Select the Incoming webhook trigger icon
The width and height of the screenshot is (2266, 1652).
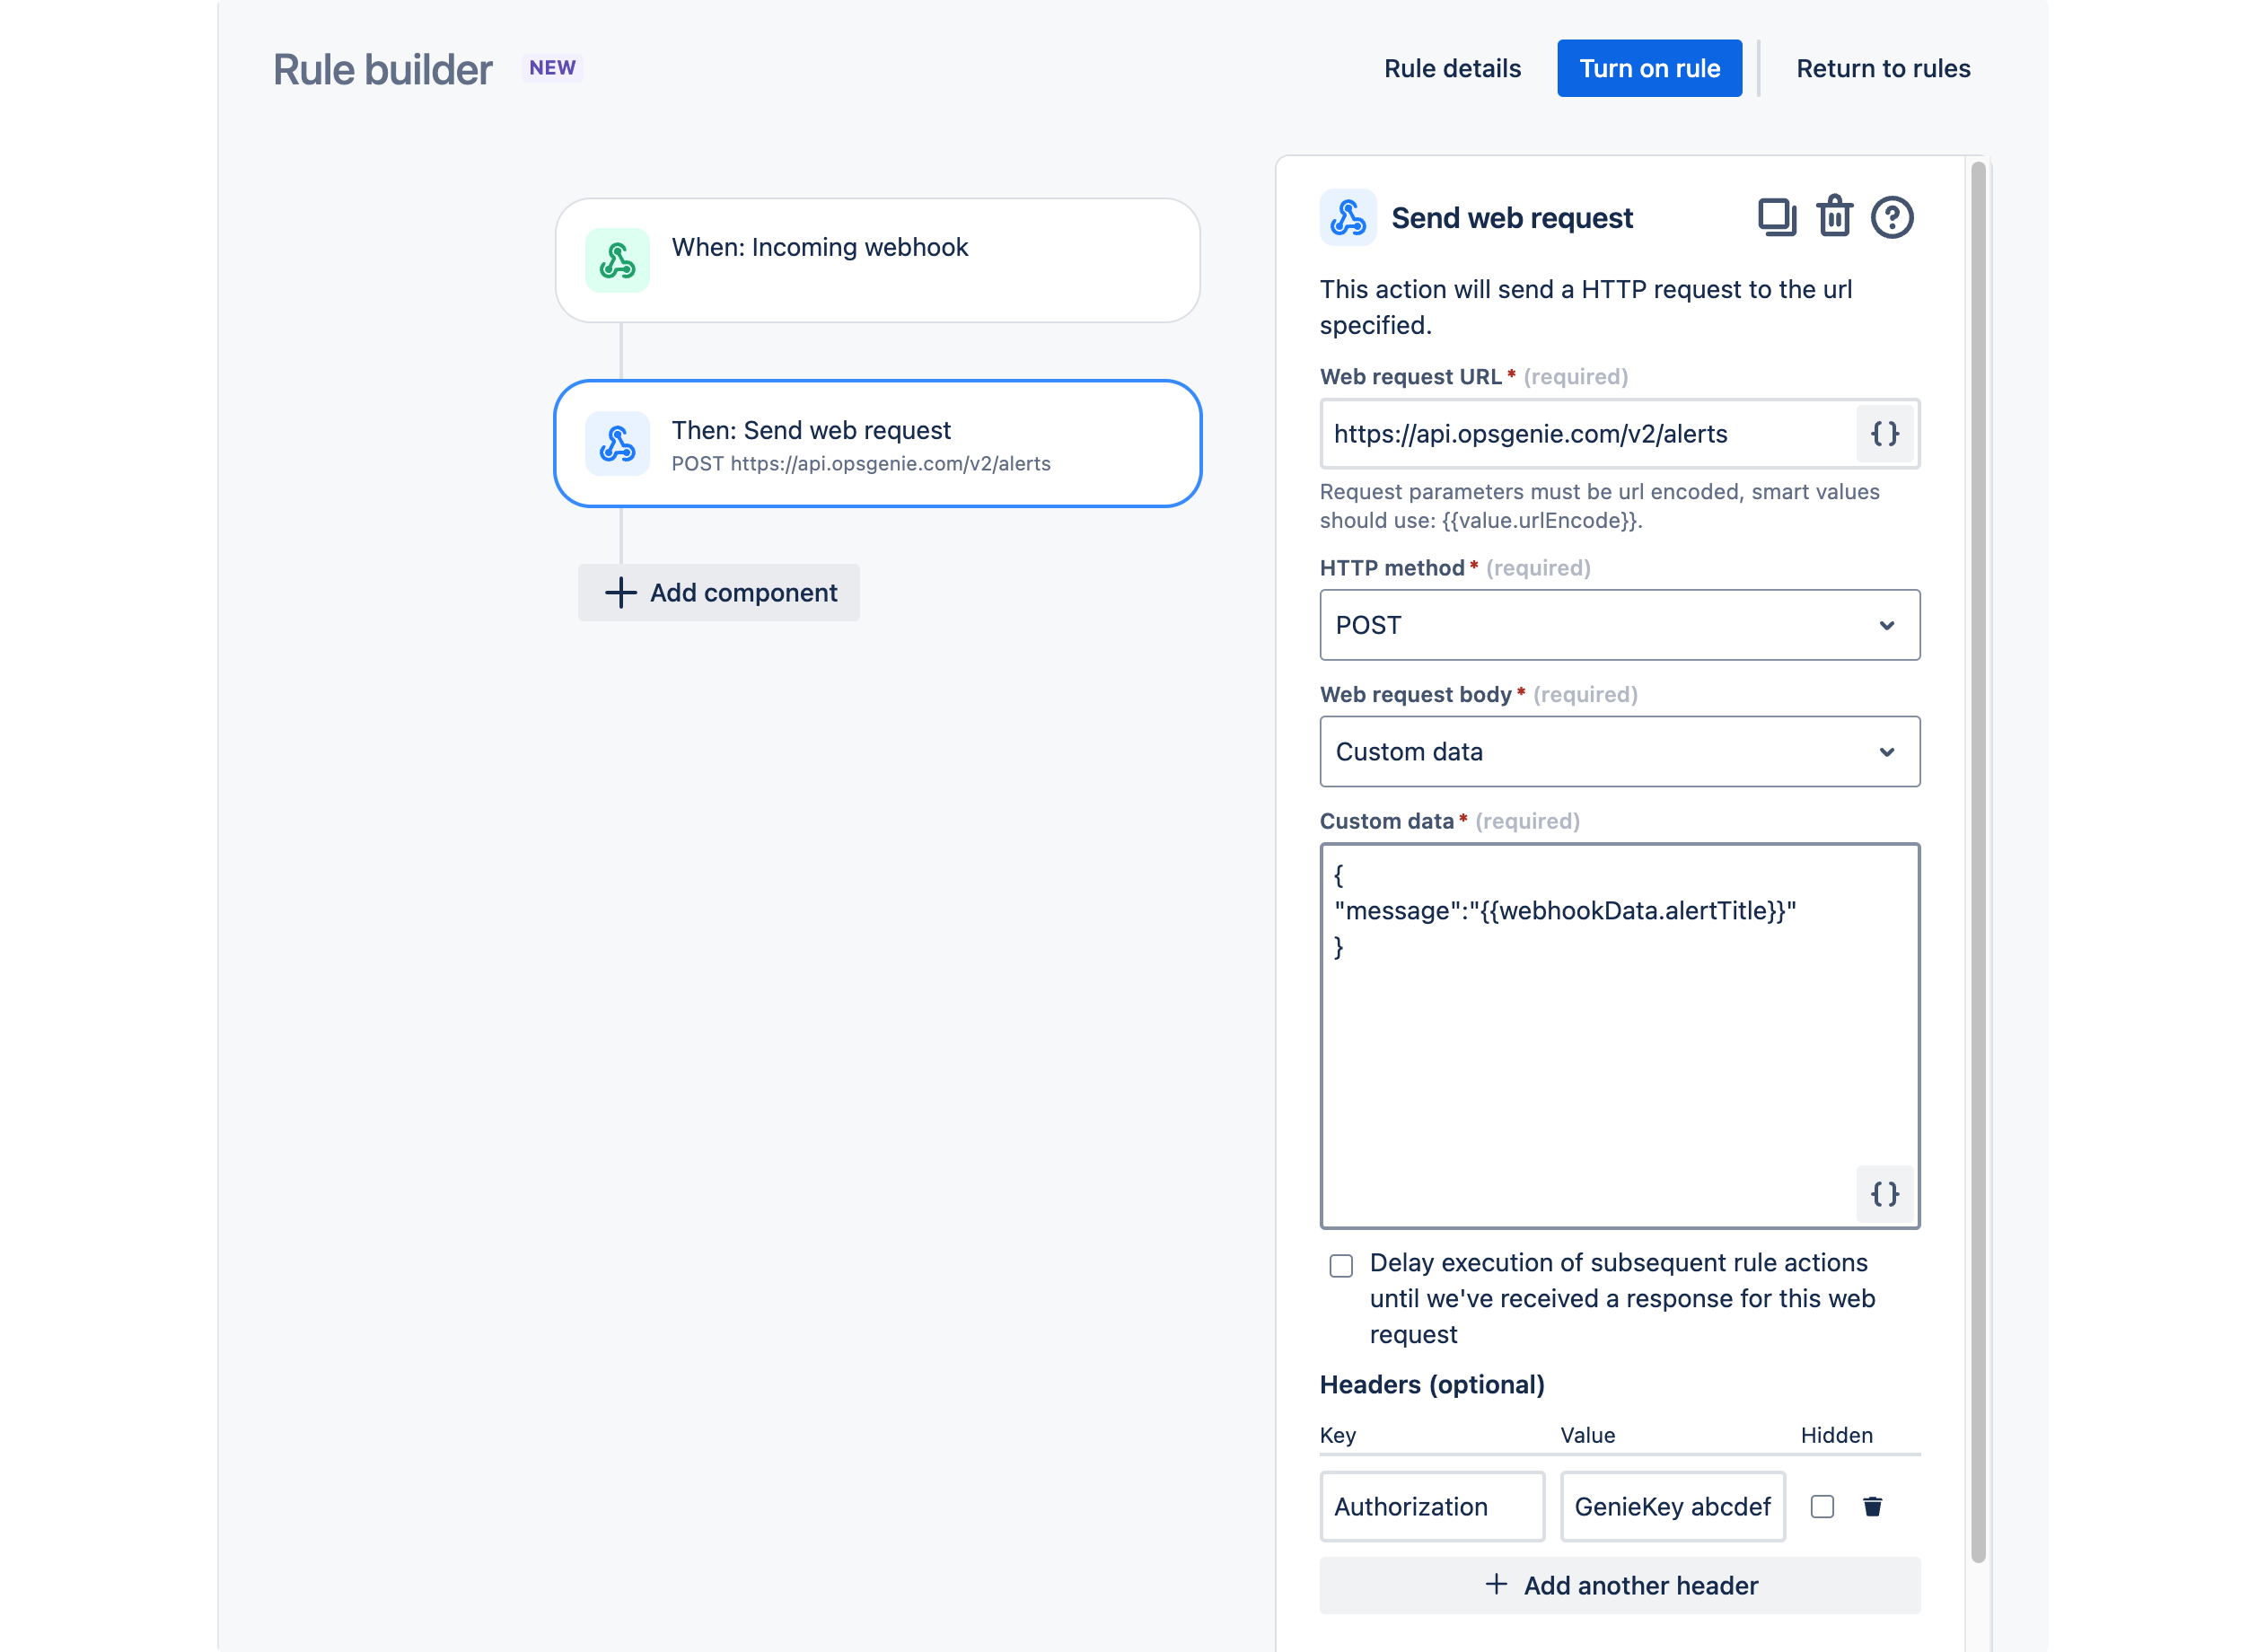pos(617,259)
